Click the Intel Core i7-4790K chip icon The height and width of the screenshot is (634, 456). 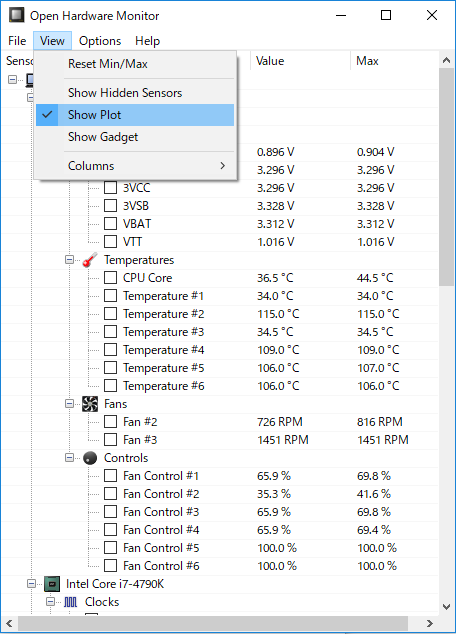pyautogui.click(x=52, y=584)
